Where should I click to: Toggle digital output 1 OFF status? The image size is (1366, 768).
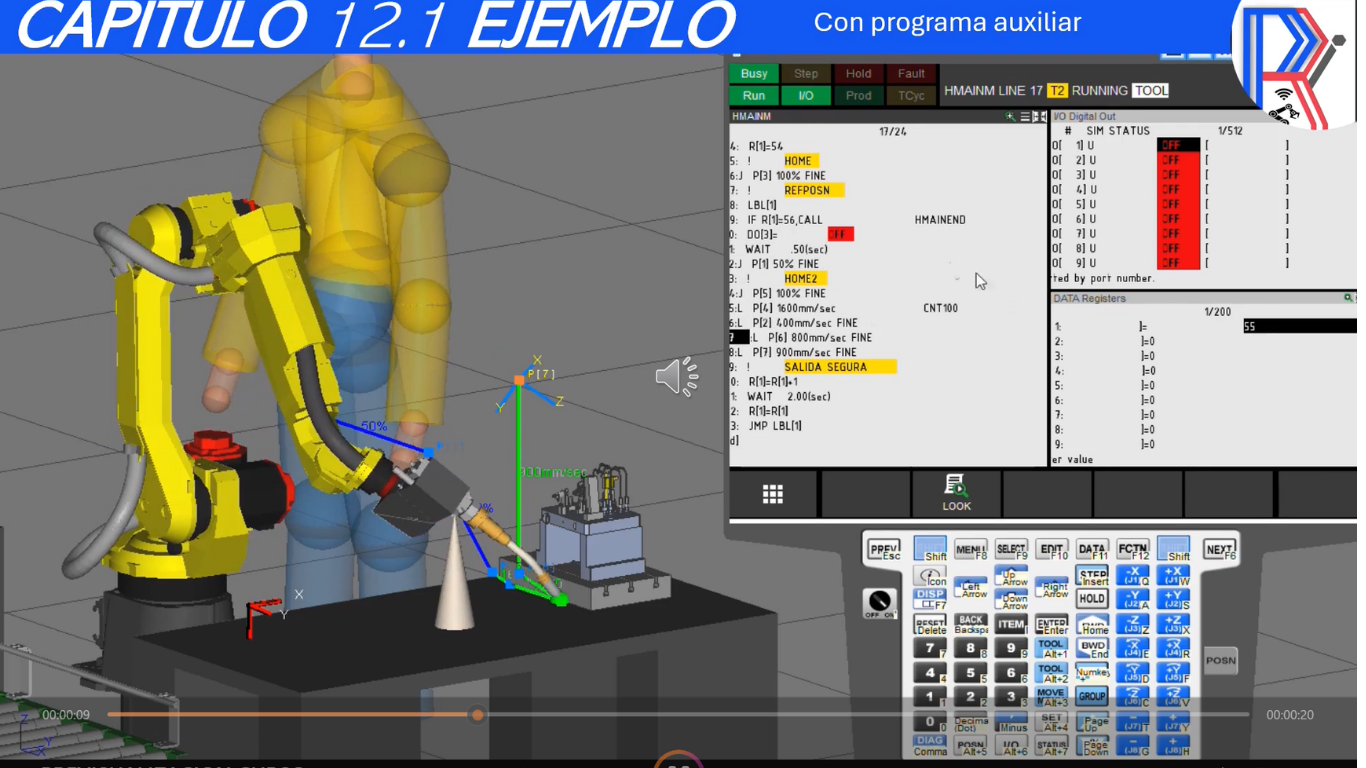(1177, 145)
